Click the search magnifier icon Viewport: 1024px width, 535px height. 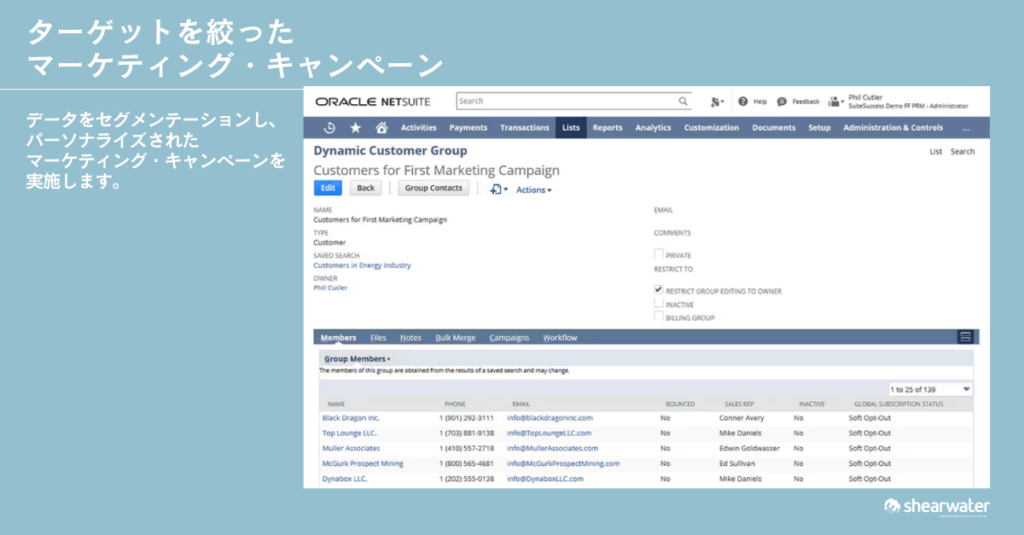point(682,101)
